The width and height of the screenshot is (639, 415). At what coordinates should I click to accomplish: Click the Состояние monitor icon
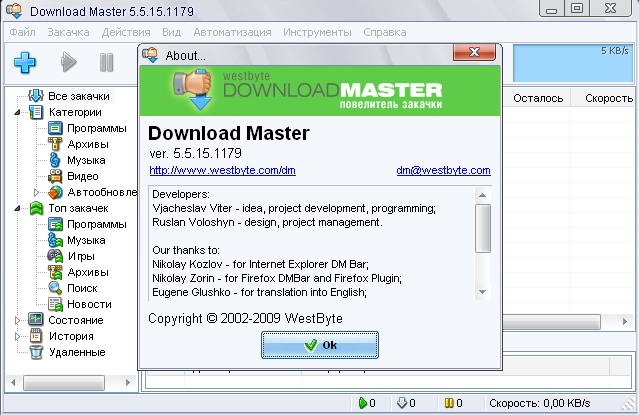tap(36, 320)
